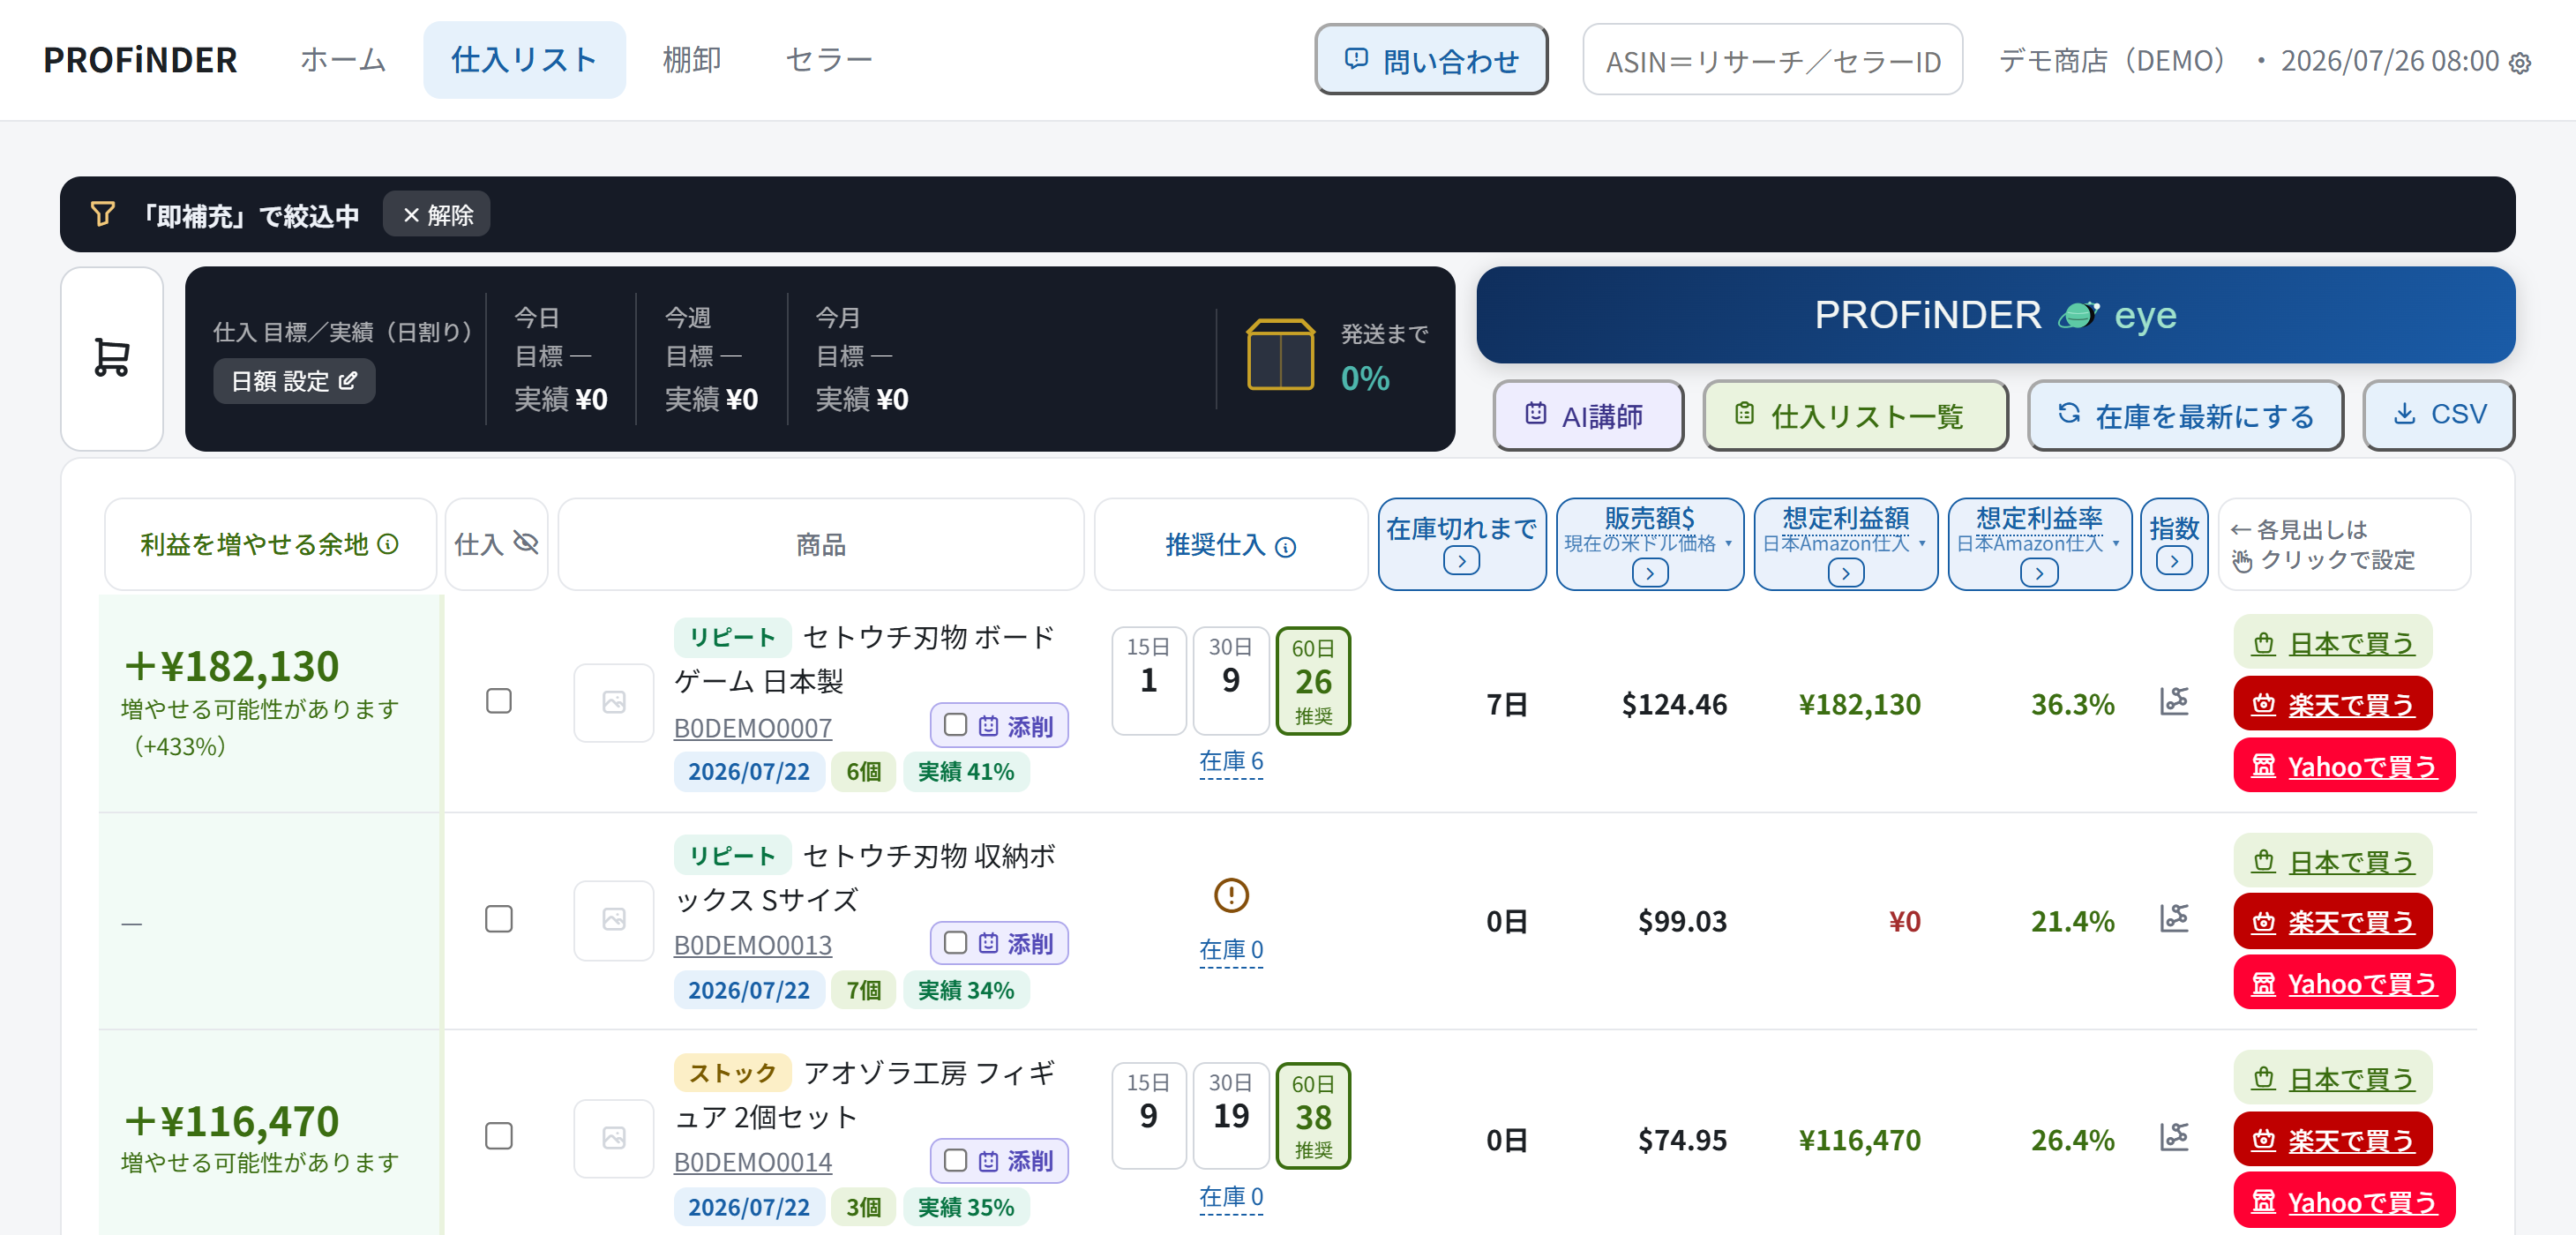
Task: Go to the ホーム tab
Action: pyautogui.click(x=343, y=60)
